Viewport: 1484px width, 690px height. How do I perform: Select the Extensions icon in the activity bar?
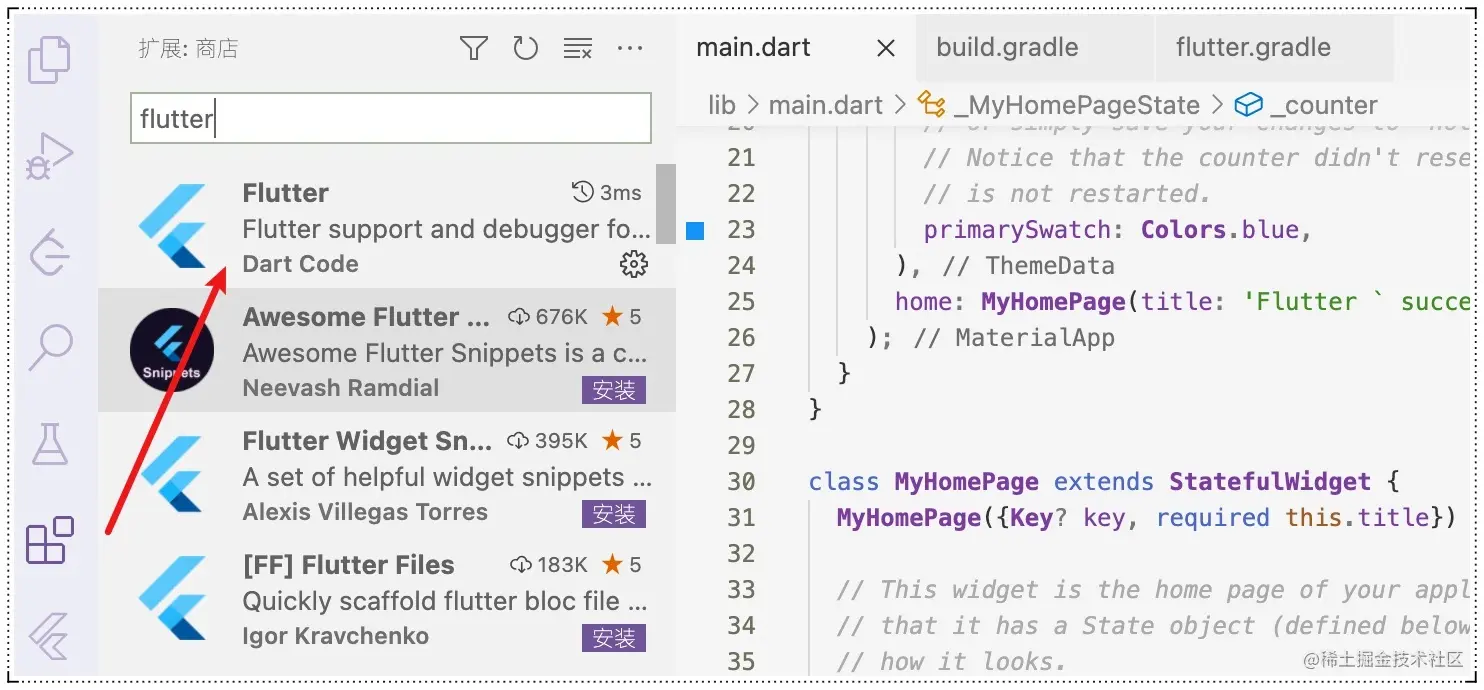(x=50, y=538)
